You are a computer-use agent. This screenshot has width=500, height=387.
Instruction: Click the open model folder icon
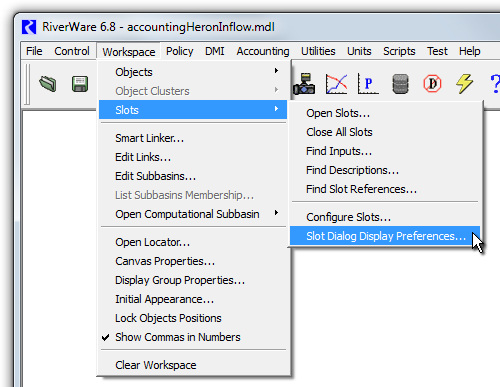[48, 83]
